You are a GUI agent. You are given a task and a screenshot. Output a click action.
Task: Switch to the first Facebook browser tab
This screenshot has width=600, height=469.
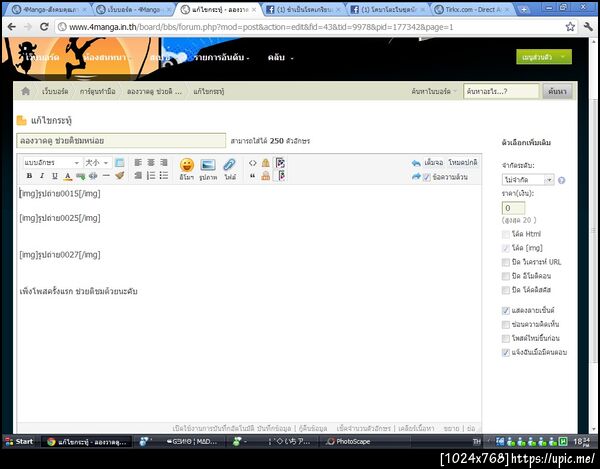pyautogui.click(x=303, y=10)
